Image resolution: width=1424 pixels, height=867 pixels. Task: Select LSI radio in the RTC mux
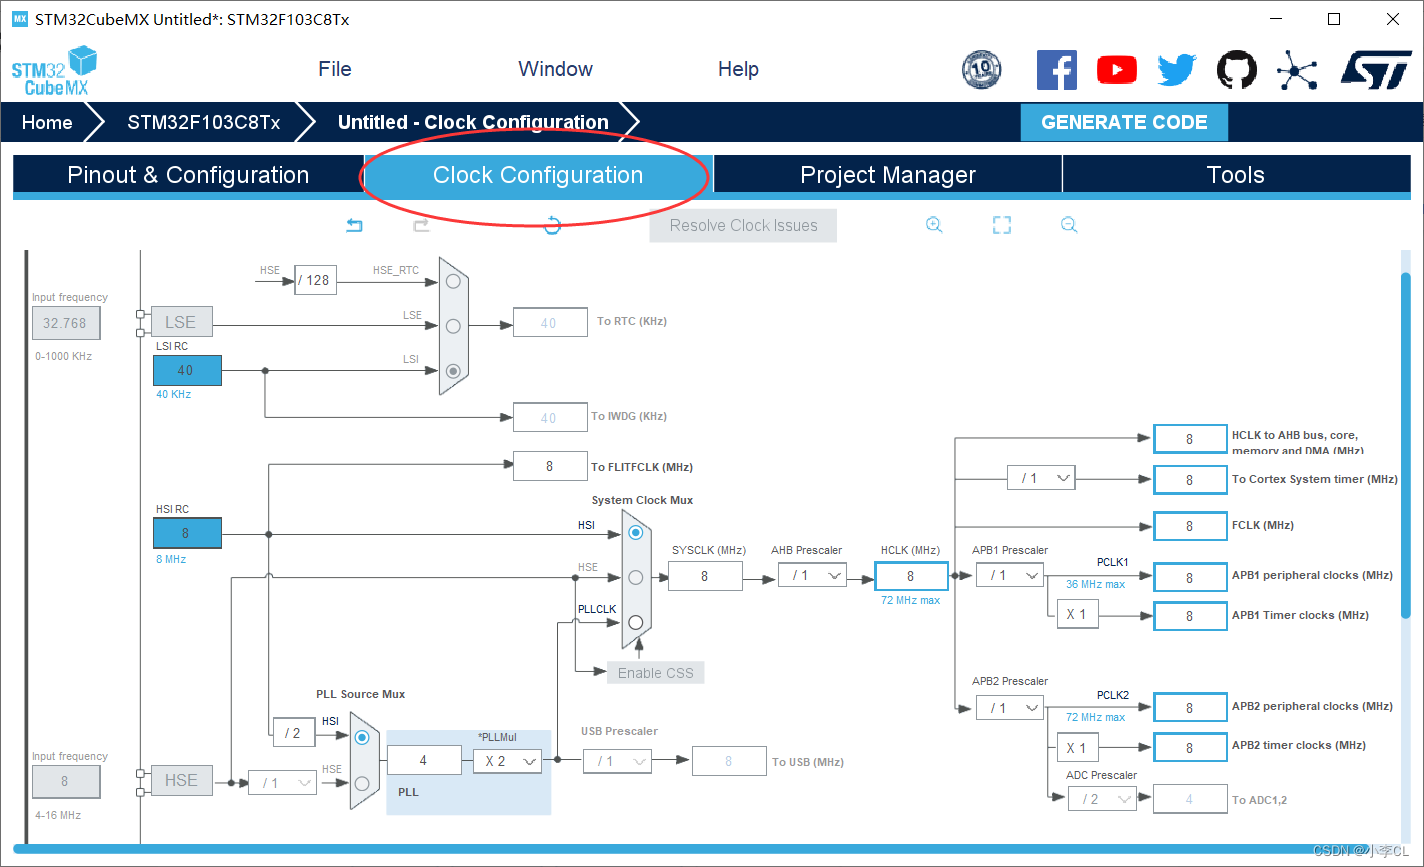coord(453,370)
